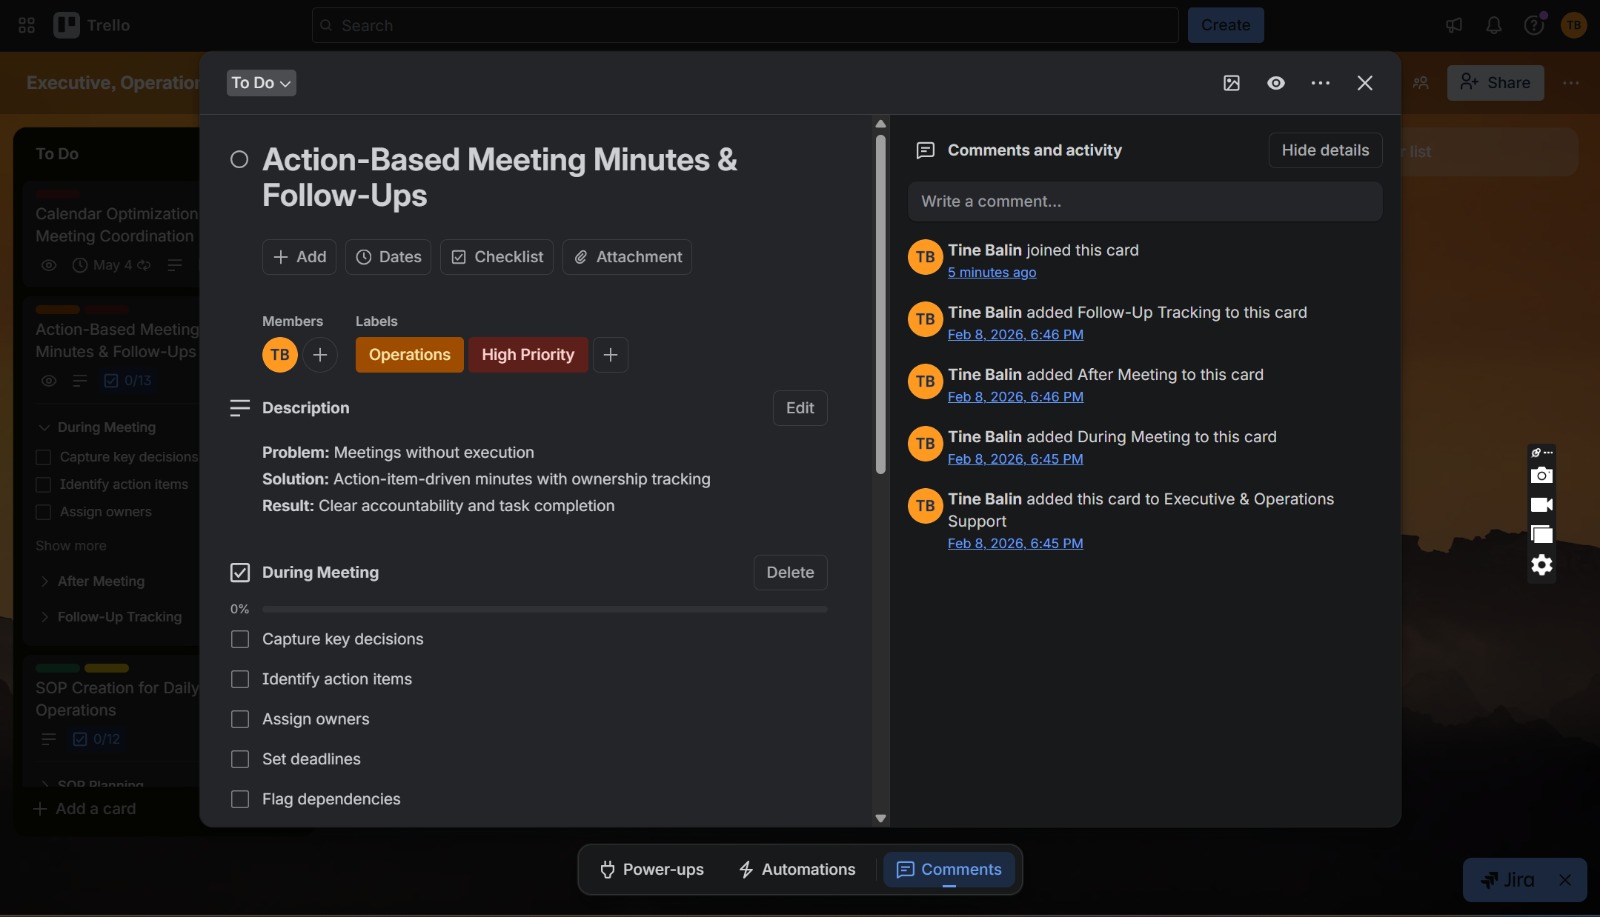The height and width of the screenshot is (917, 1600).
Task: Click the Jira logo button
Action: coord(1508,880)
